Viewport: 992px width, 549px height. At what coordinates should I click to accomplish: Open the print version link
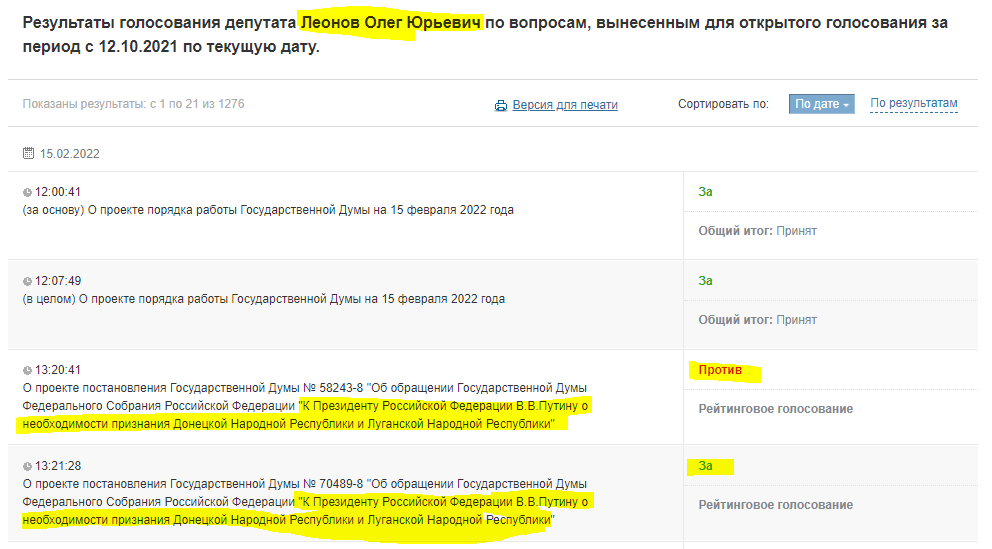(564, 105)
